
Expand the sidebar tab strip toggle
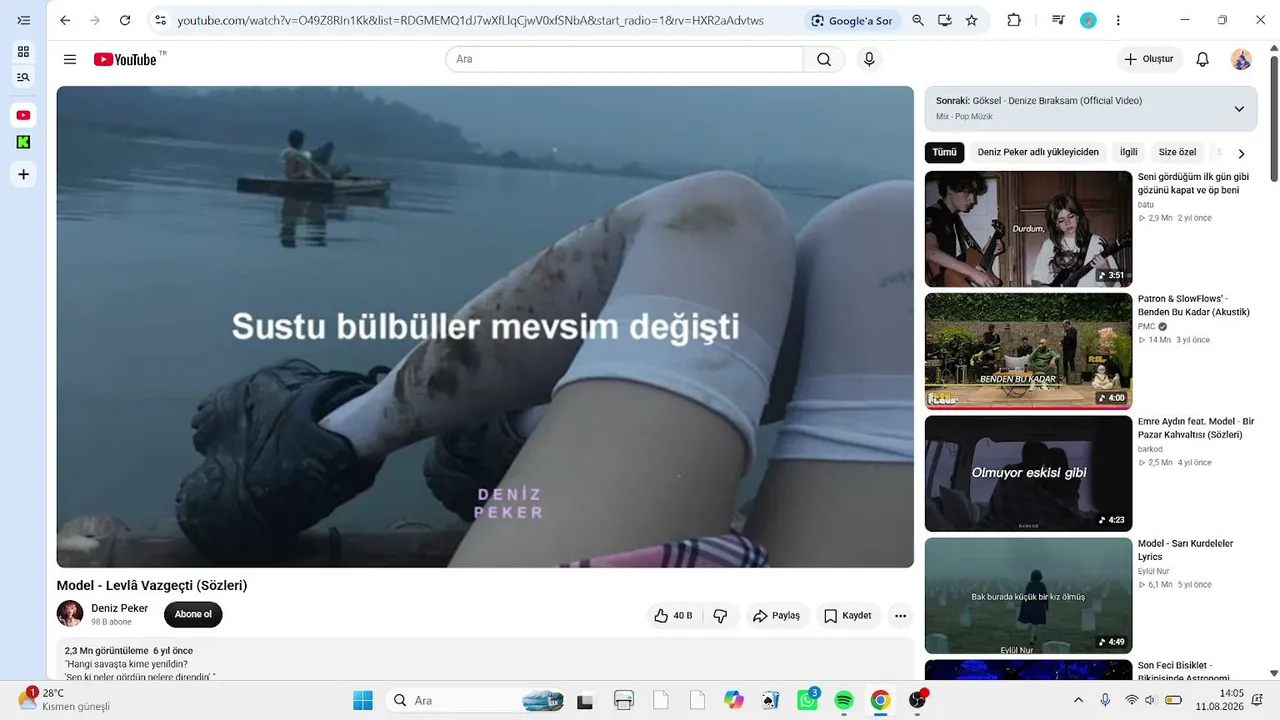[23, 20]
